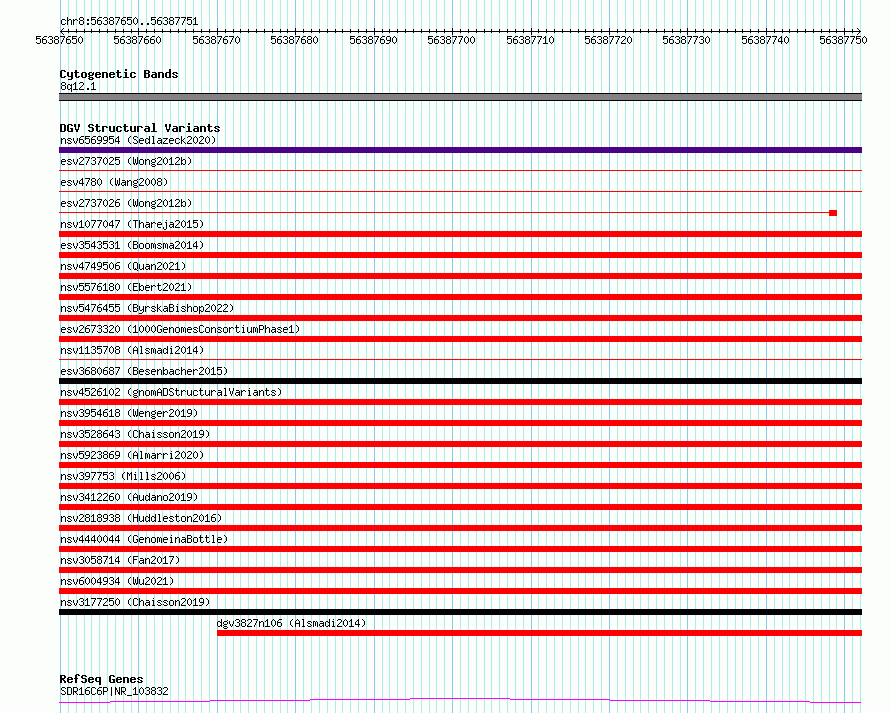Select variant esv2737026 (Wong2012b) label

[x=126, y=203]
